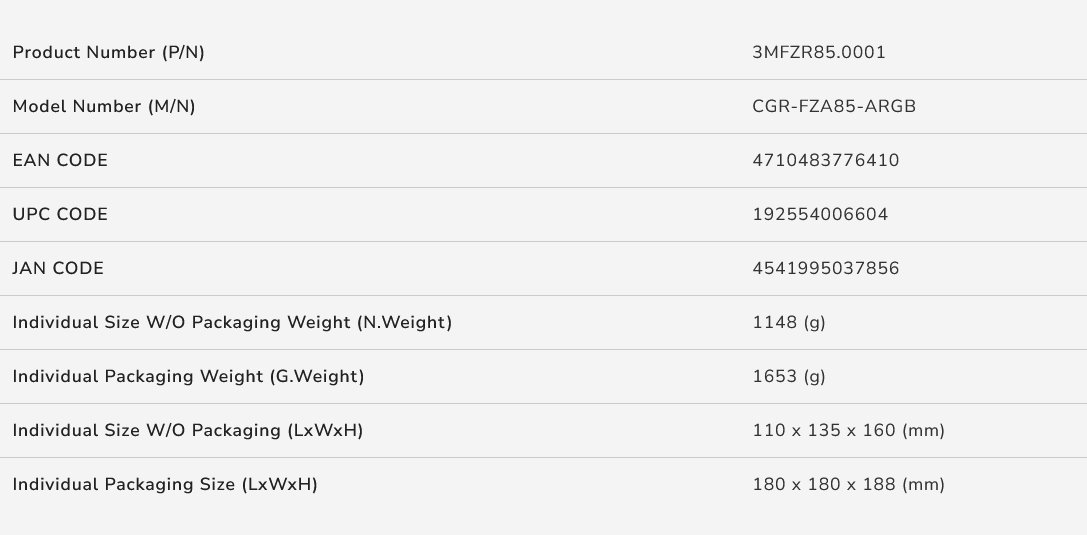Select the EAN value 4710483776410
The height and width of the screenshot is (535, 1087).
click(826, 160)
